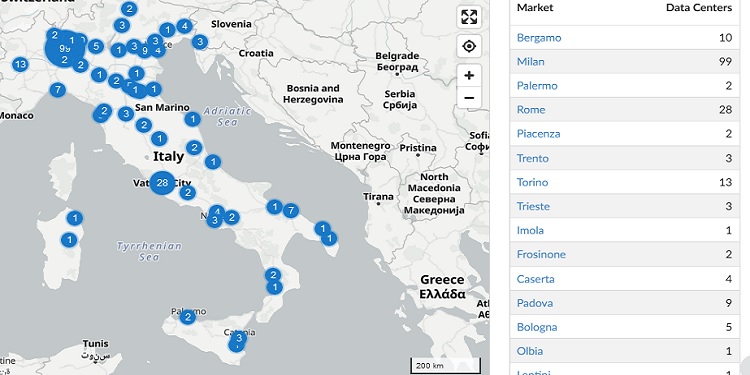Click the Bari-area marker labeled 7
750x375 pixels.
point(290,210)
